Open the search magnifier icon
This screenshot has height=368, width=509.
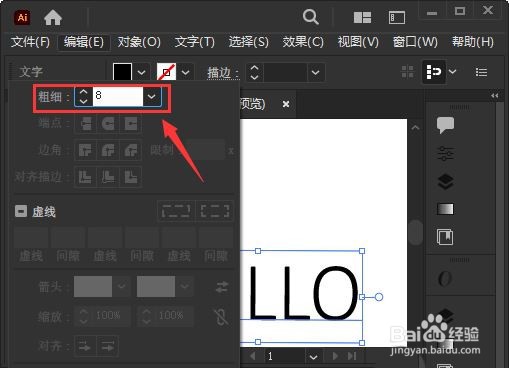pos(311,17)
